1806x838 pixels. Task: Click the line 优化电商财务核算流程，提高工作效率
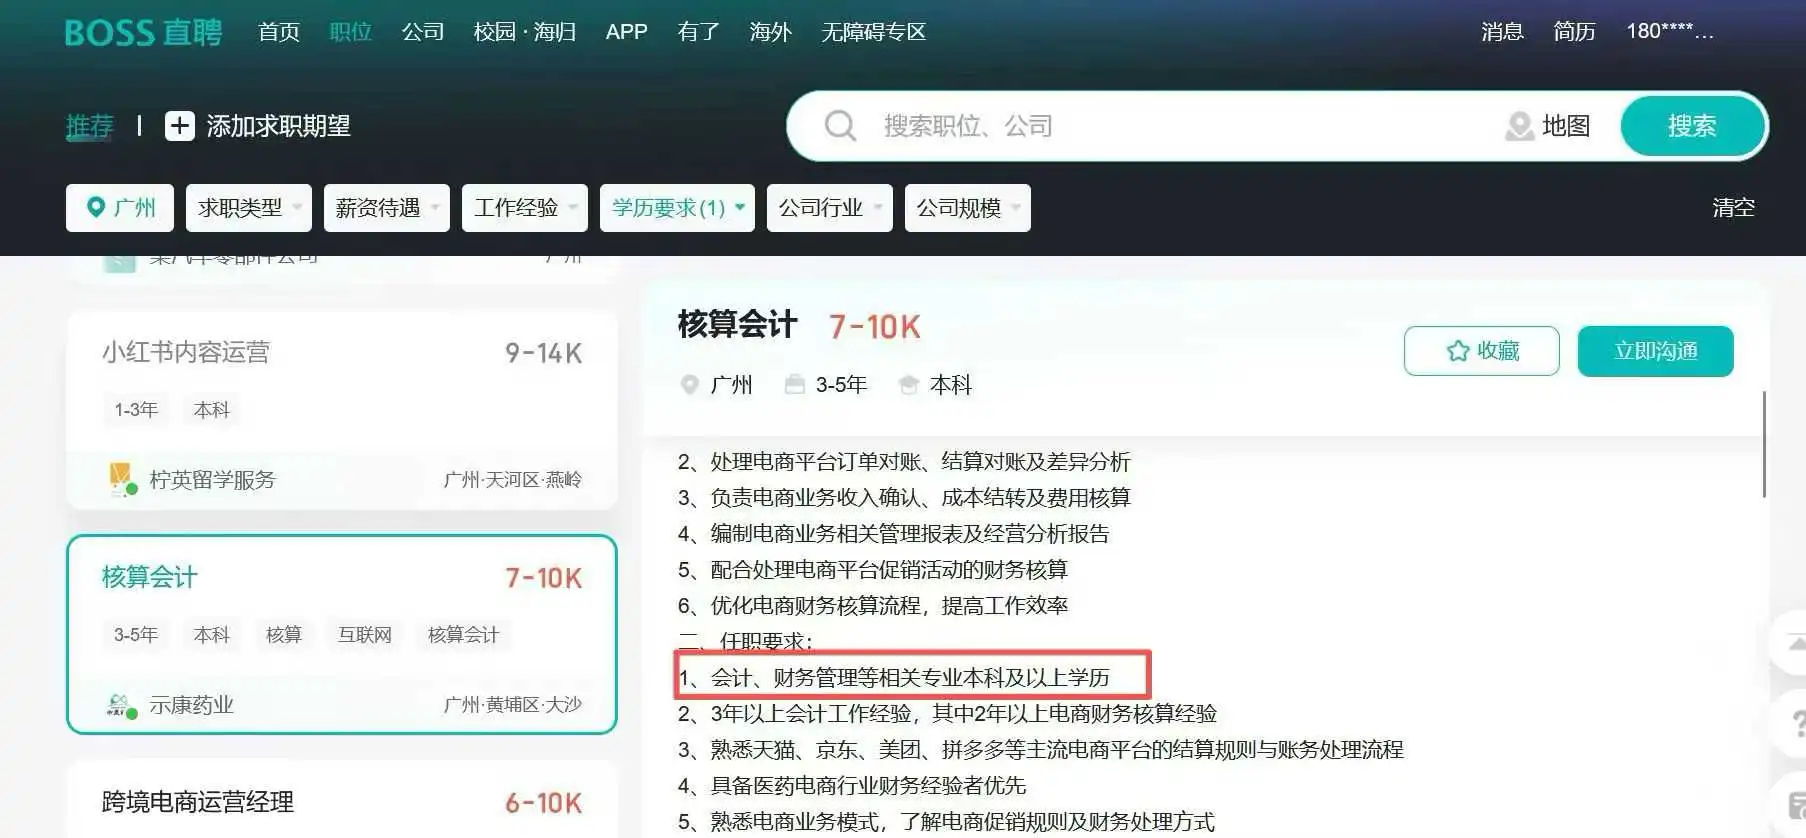click(873, 606)
